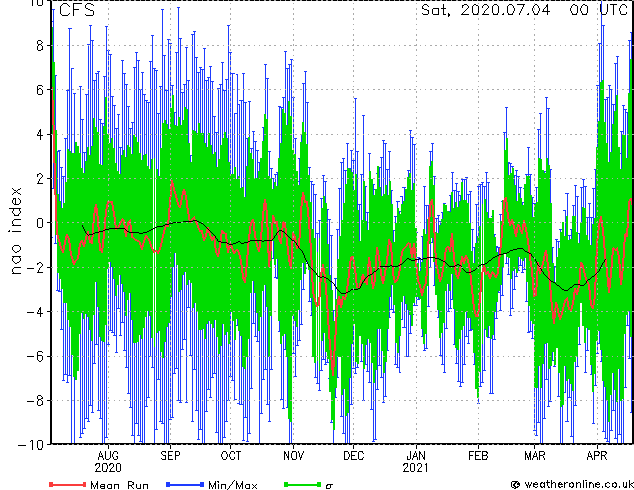Click the MAR month label
634x490 pixels.
coord(535,456)
